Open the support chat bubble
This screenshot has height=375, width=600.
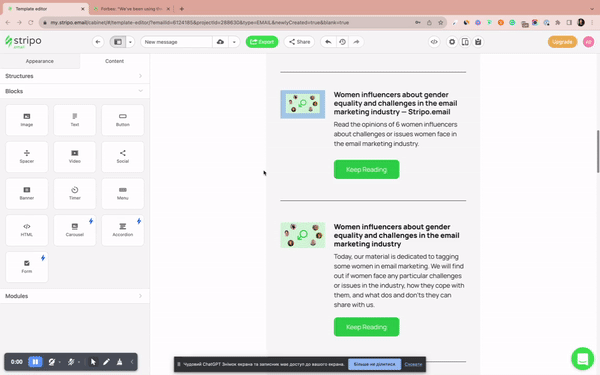(582, 359)
